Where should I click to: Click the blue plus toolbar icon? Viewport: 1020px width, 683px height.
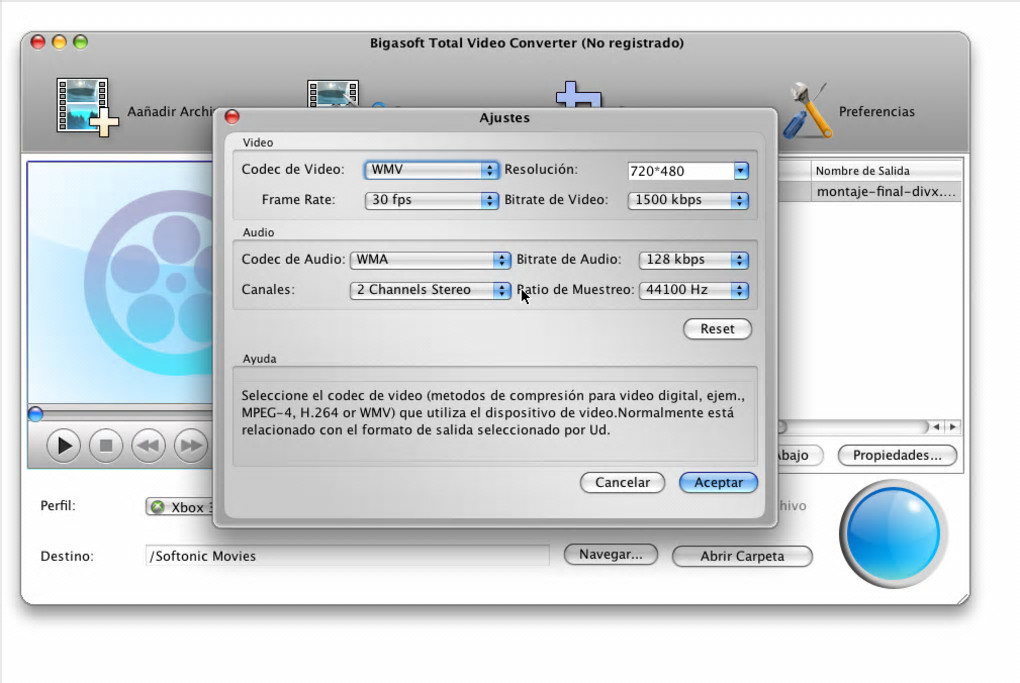point(578,94)
